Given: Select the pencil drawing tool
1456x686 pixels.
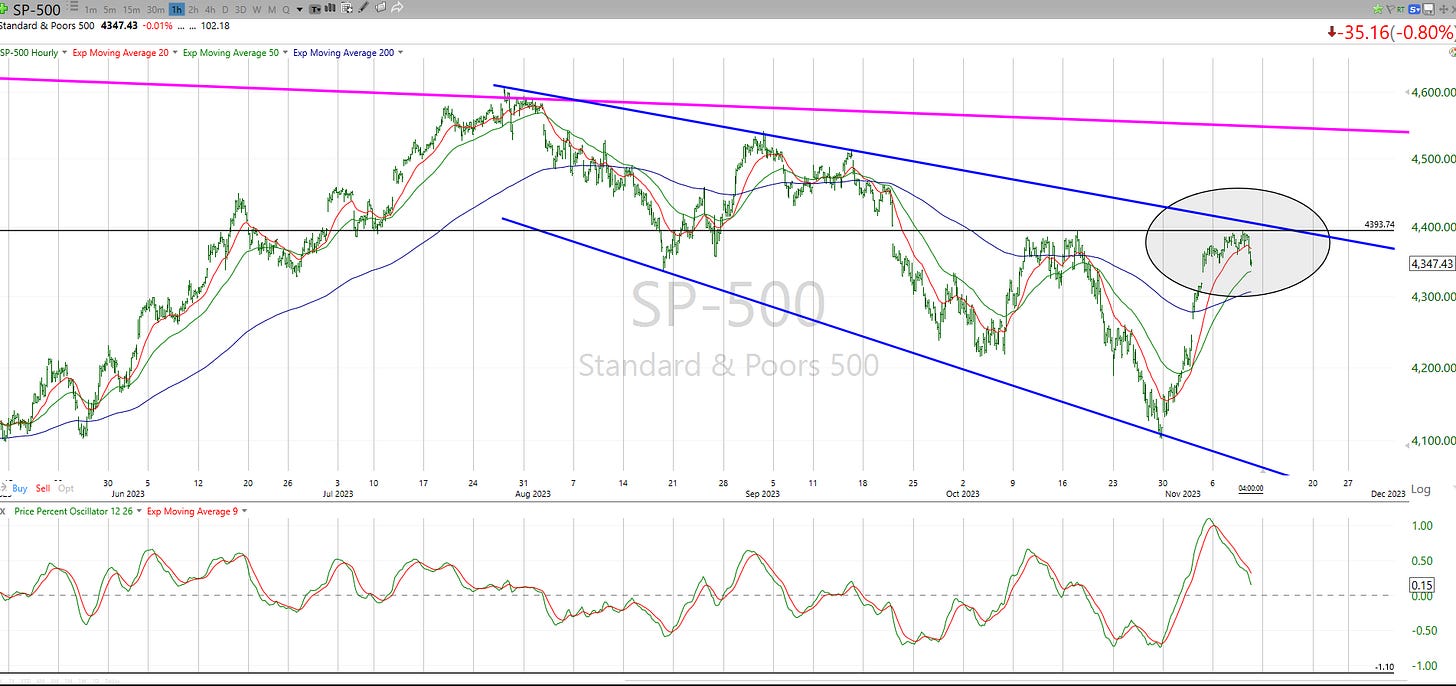Looking at the screenshot, I should [363, 8].
